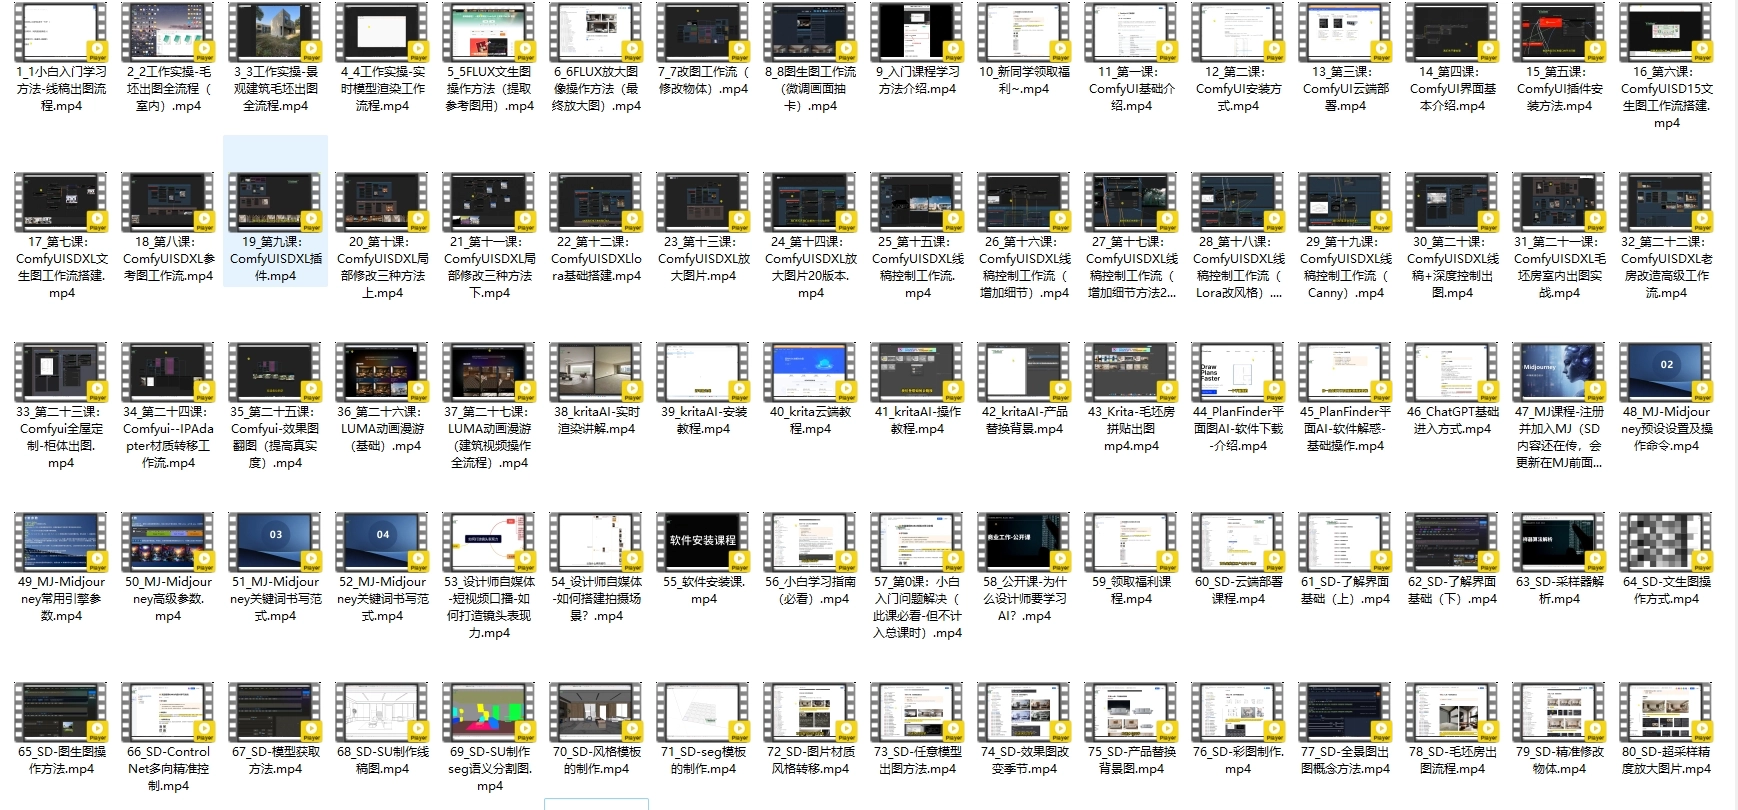Click the 37_第二十七课 LUMA动画漫游 video thumbnail
Viewport: 1738px width, 810px height.
click(489, 373)
